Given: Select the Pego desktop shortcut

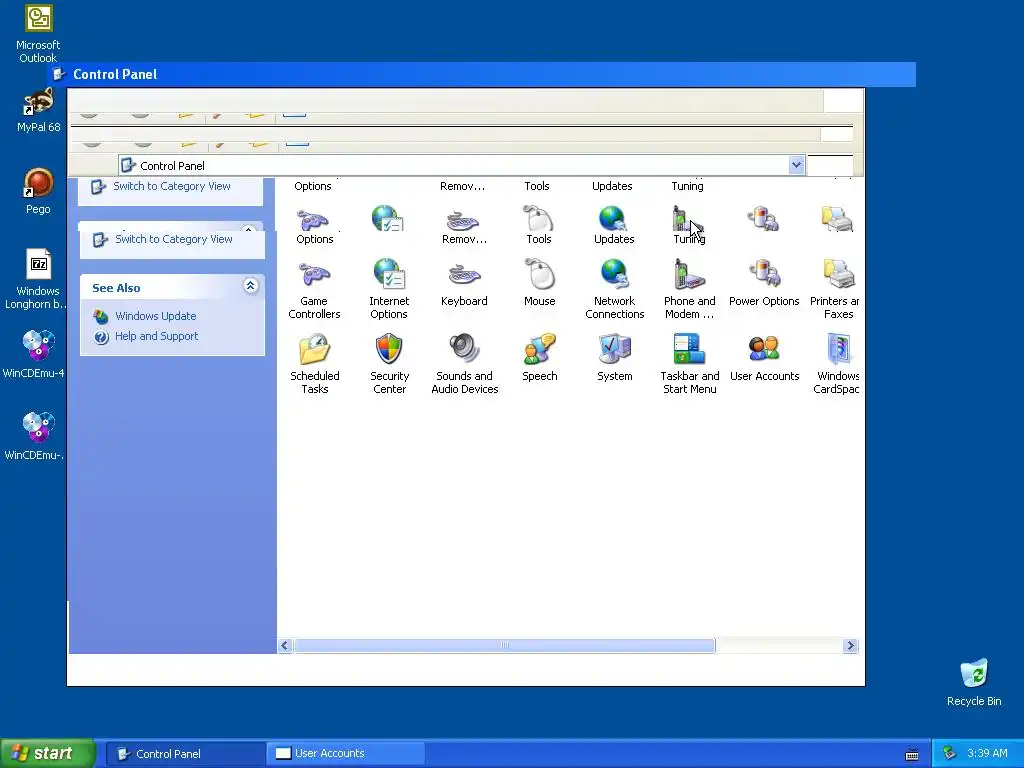Looking at the screenshot, I should [38, 191].
